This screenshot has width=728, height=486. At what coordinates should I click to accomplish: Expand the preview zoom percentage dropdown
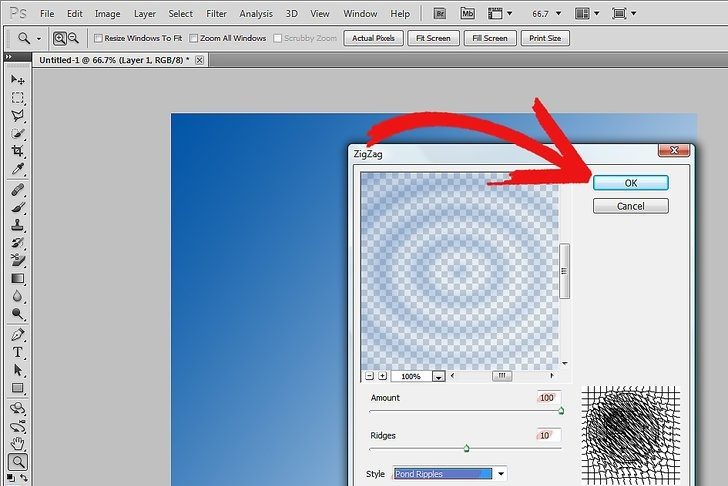click(438, 377)
